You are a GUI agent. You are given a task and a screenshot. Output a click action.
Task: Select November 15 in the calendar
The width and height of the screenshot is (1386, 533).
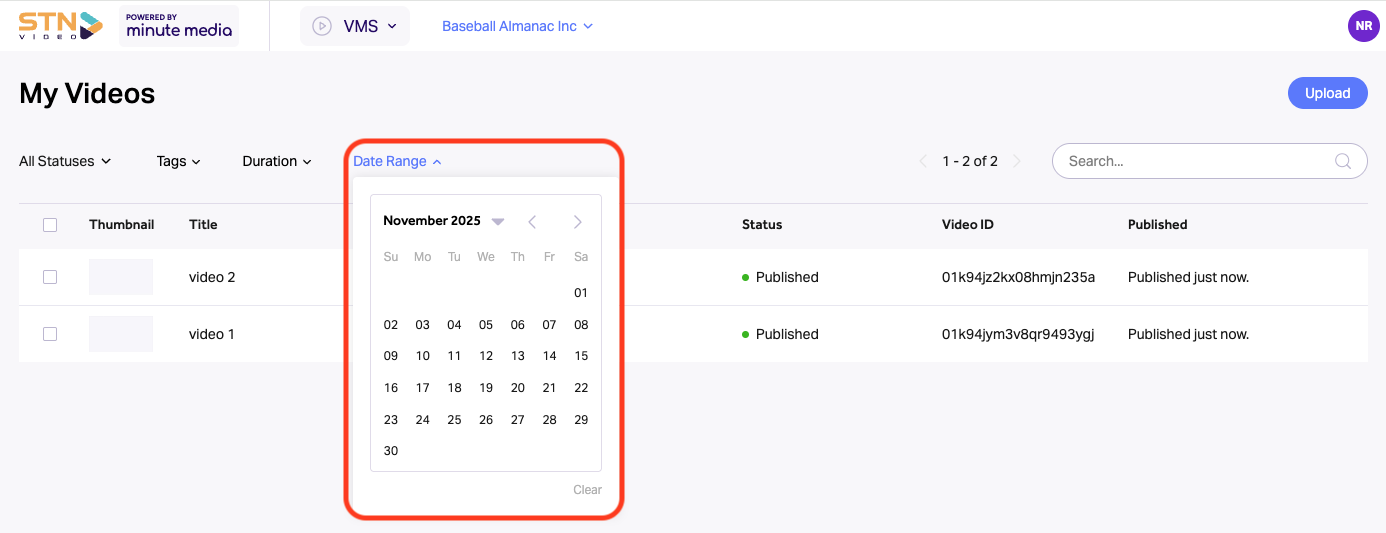[581, 356]
